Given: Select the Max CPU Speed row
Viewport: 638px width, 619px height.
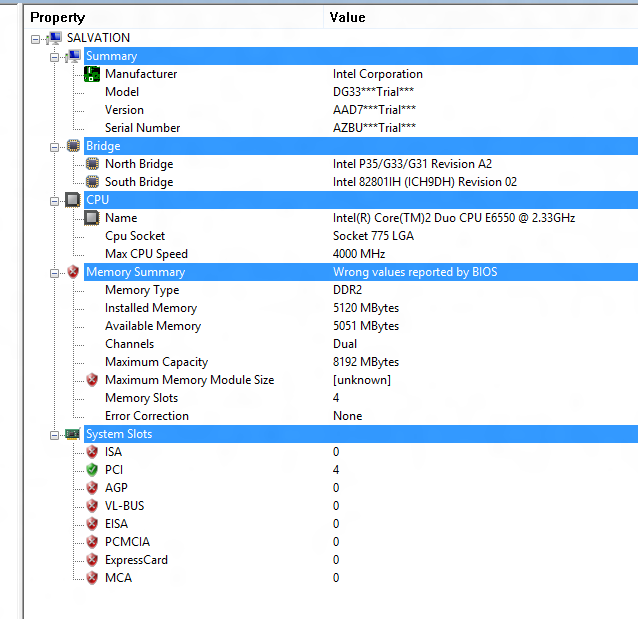Looking at the screenshot, I should (x=361, y=254).
